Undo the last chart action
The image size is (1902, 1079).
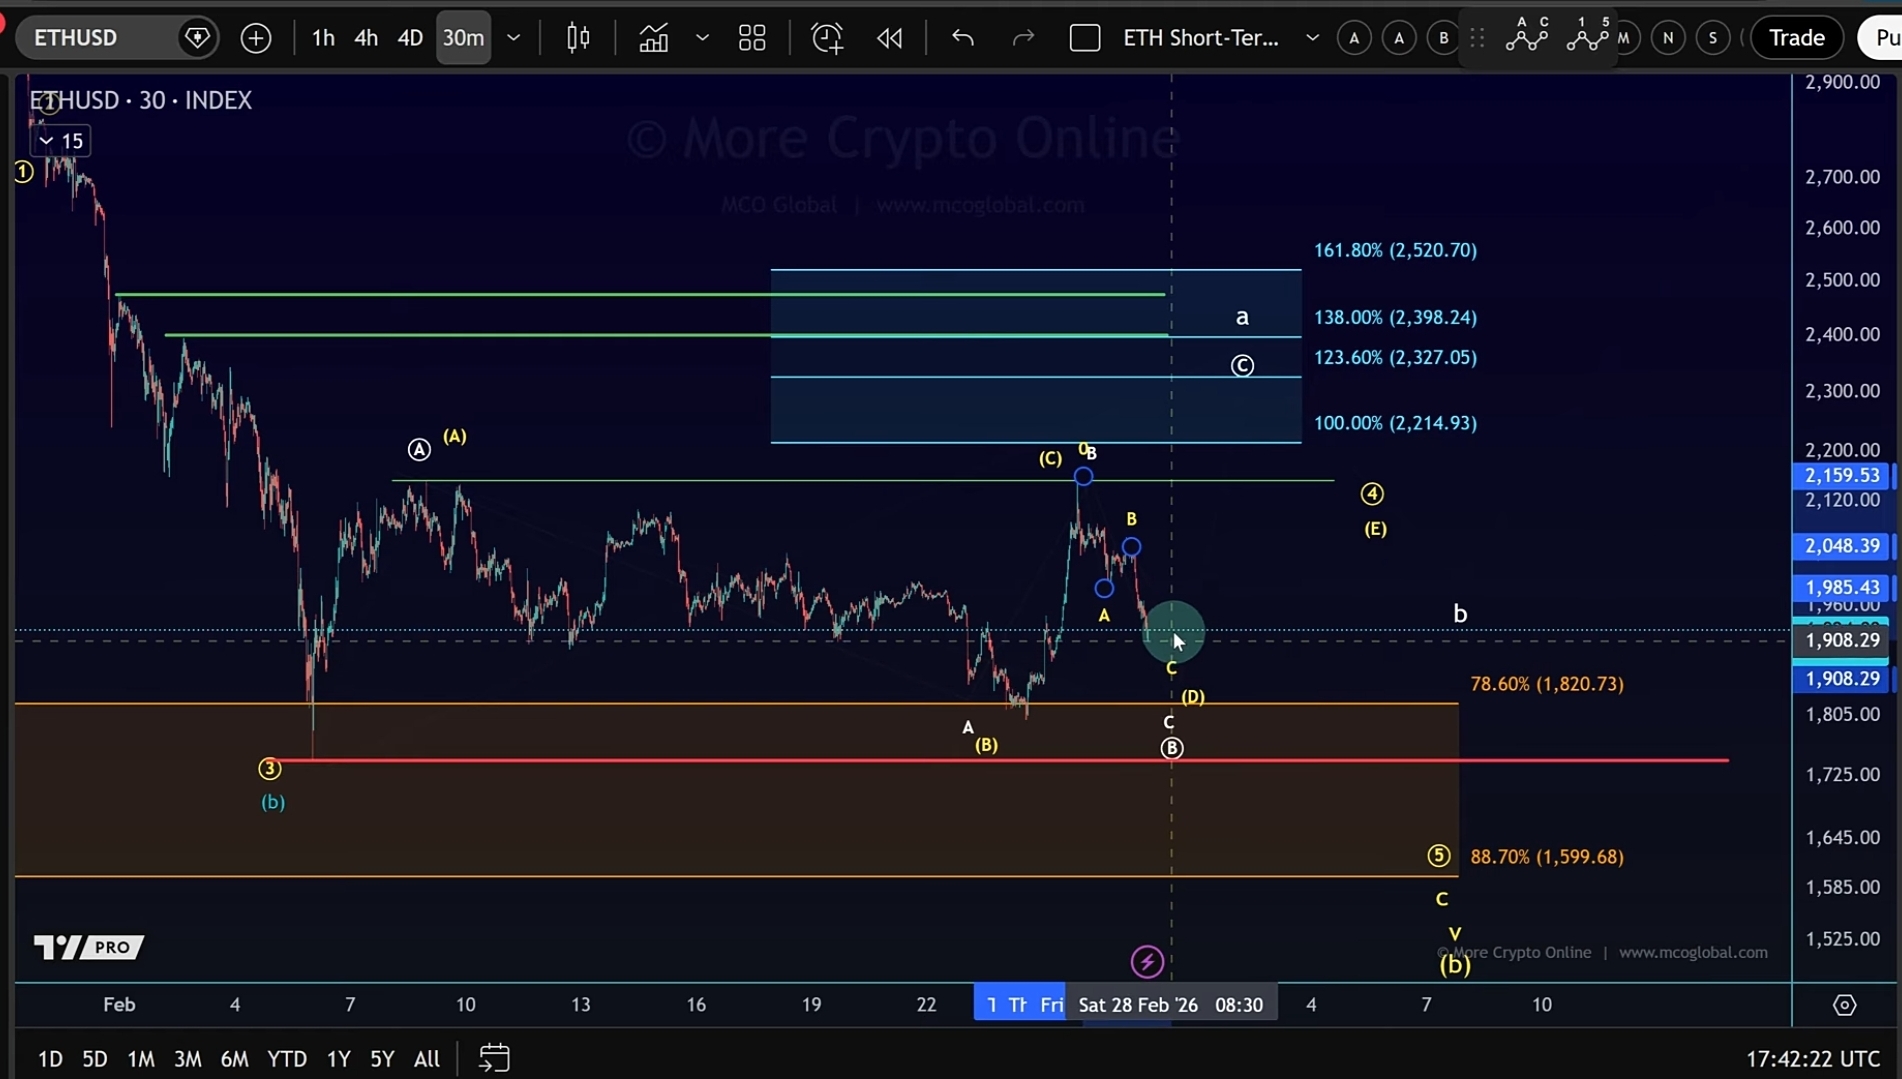click(962, 38)
